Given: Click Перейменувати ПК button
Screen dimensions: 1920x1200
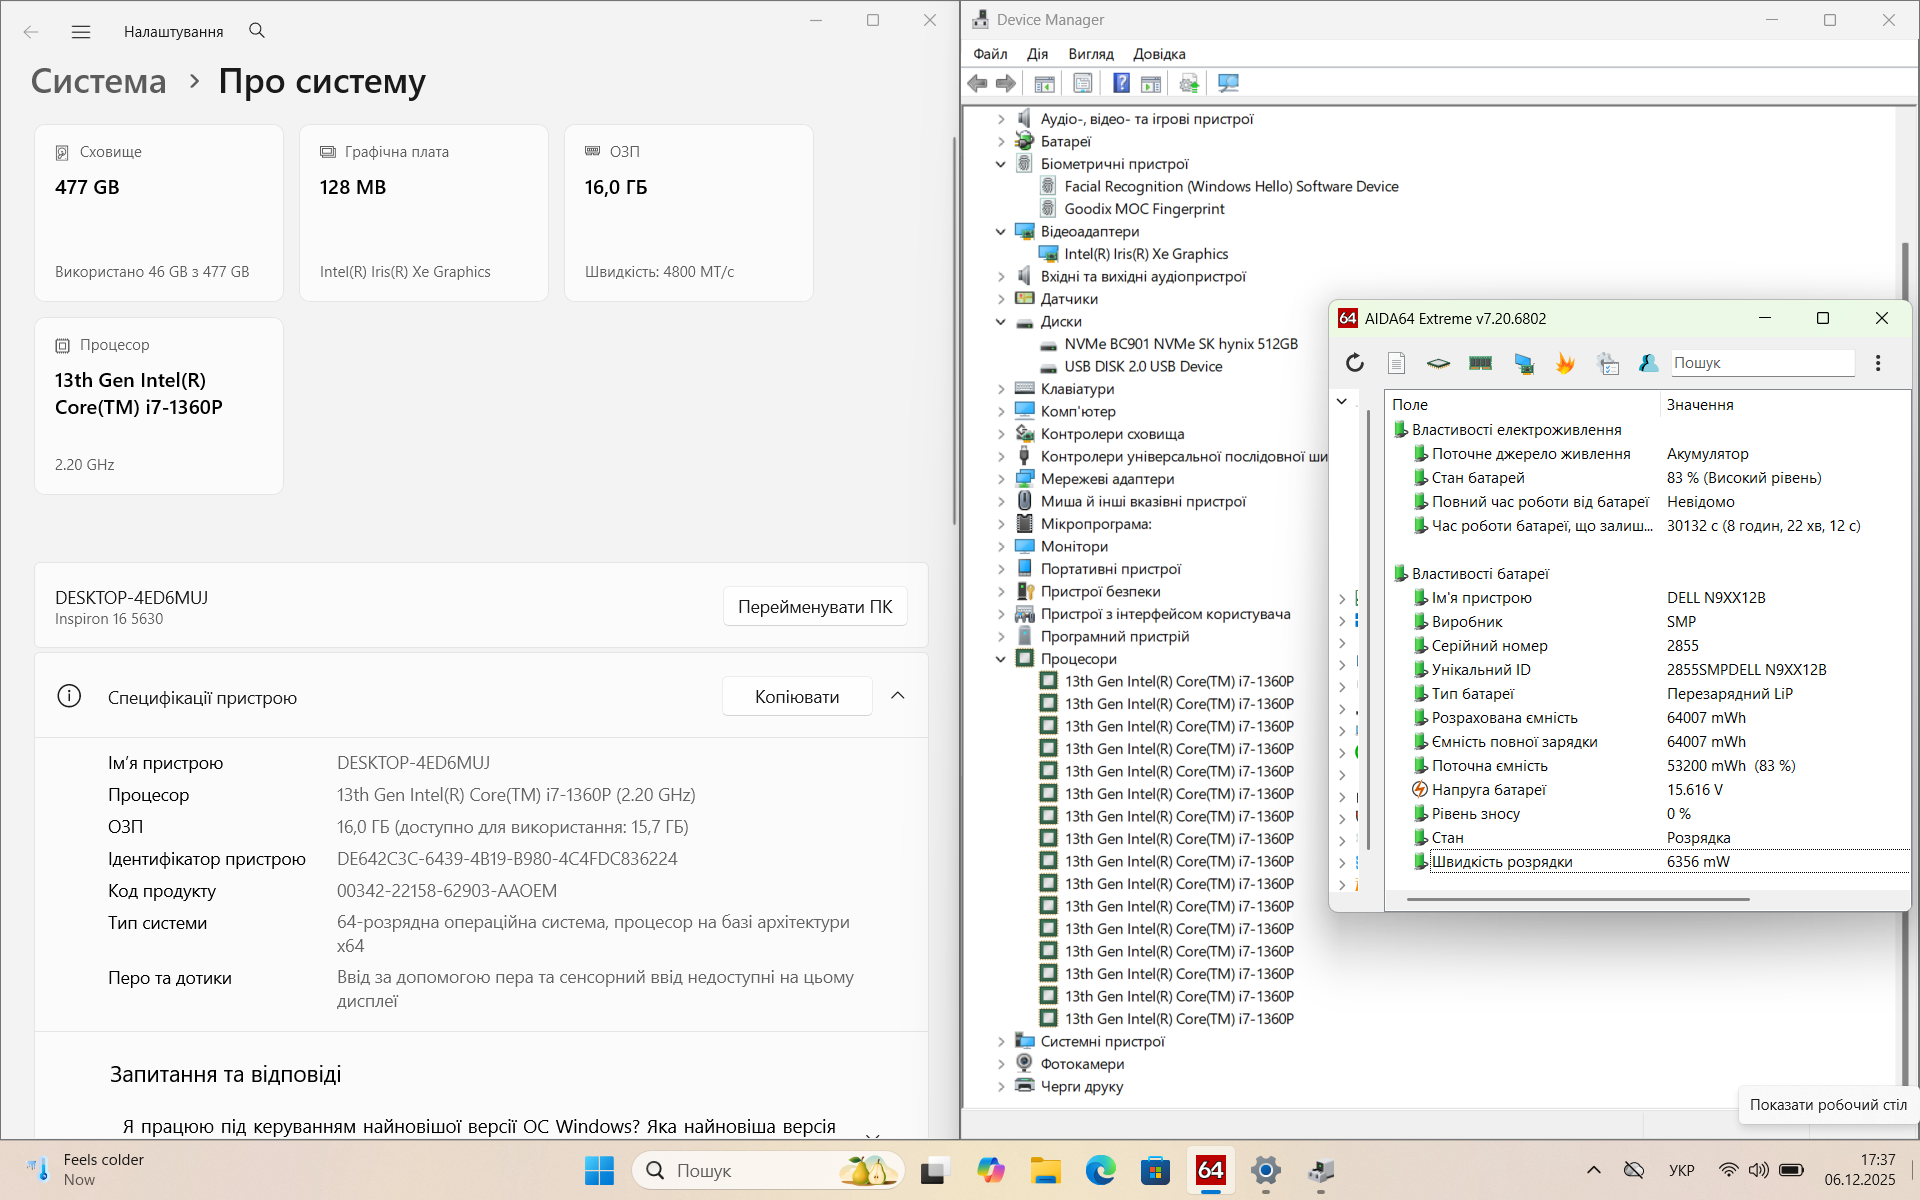Looking at the screenshot, I should coord(814,607).
